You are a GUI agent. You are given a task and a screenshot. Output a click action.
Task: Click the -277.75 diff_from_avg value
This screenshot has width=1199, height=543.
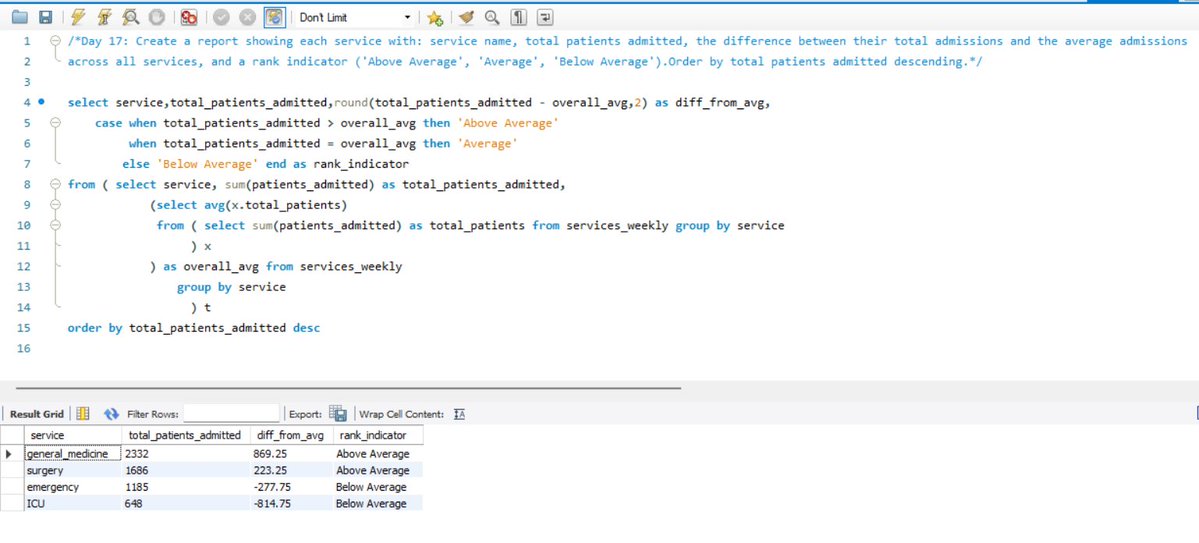coord(291,487)
